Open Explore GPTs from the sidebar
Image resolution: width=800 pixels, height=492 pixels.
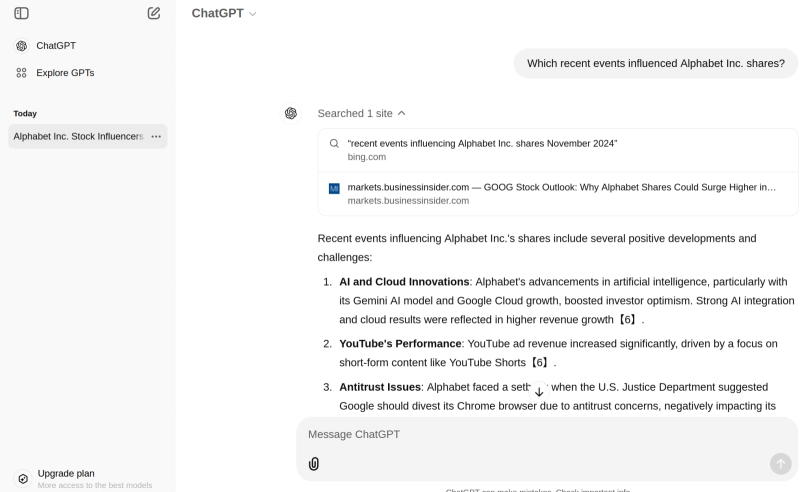pos(65,73)
